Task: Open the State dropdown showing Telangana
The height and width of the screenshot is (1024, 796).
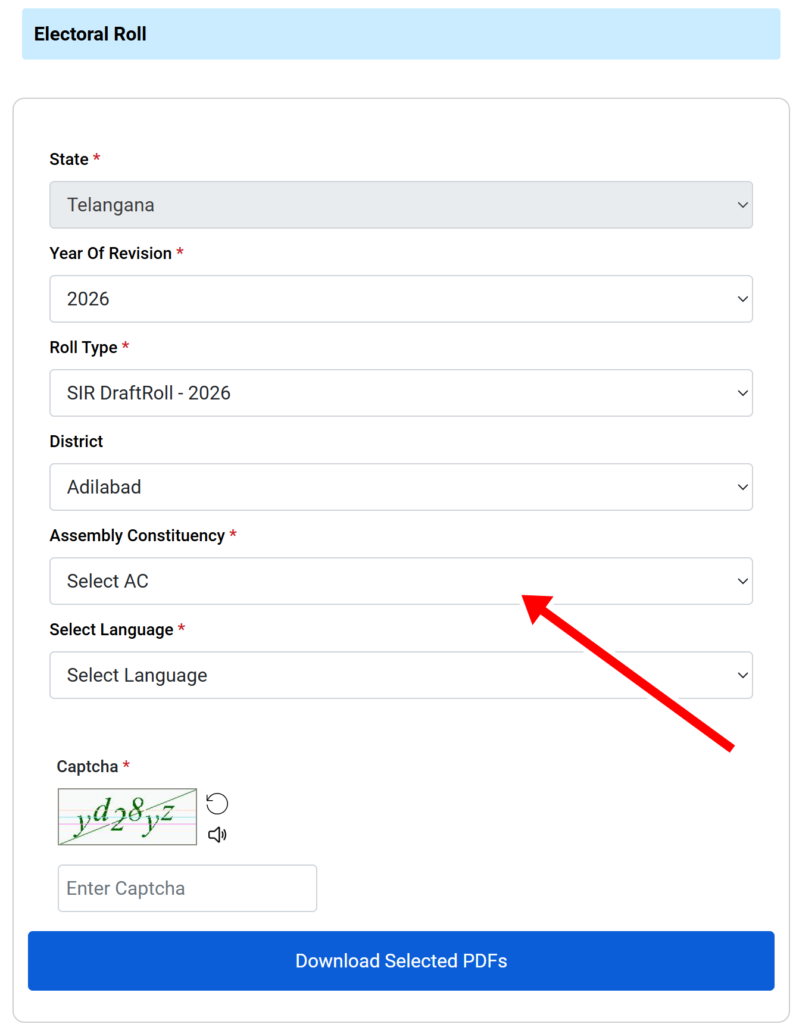Action: (401, 205)
